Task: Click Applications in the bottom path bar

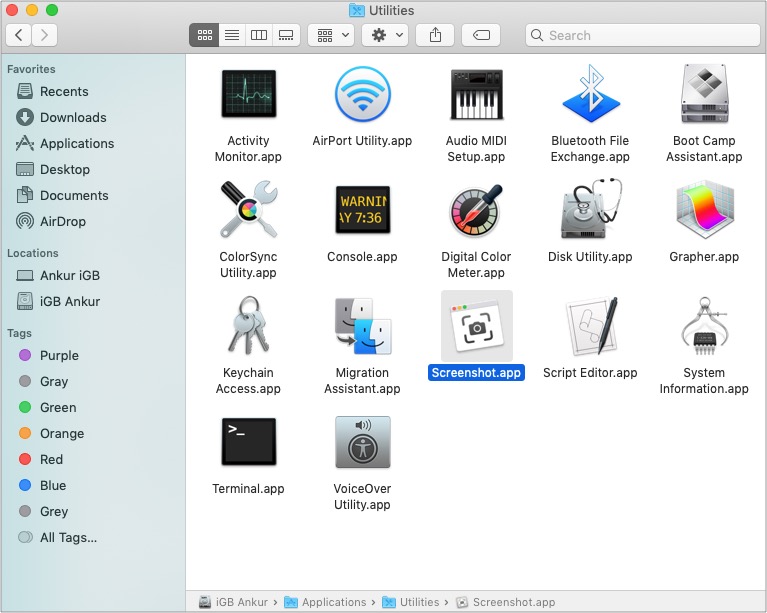Action: (x=333, y=602)
